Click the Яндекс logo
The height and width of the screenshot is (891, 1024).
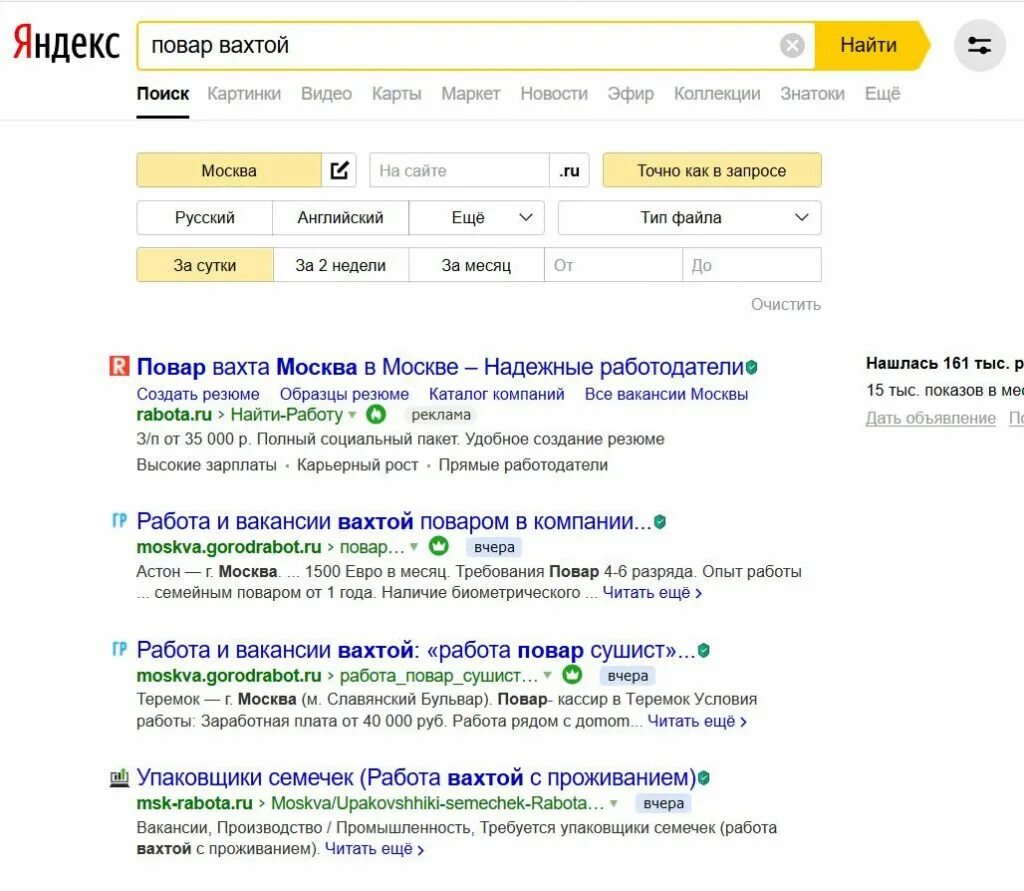point(66,43)
